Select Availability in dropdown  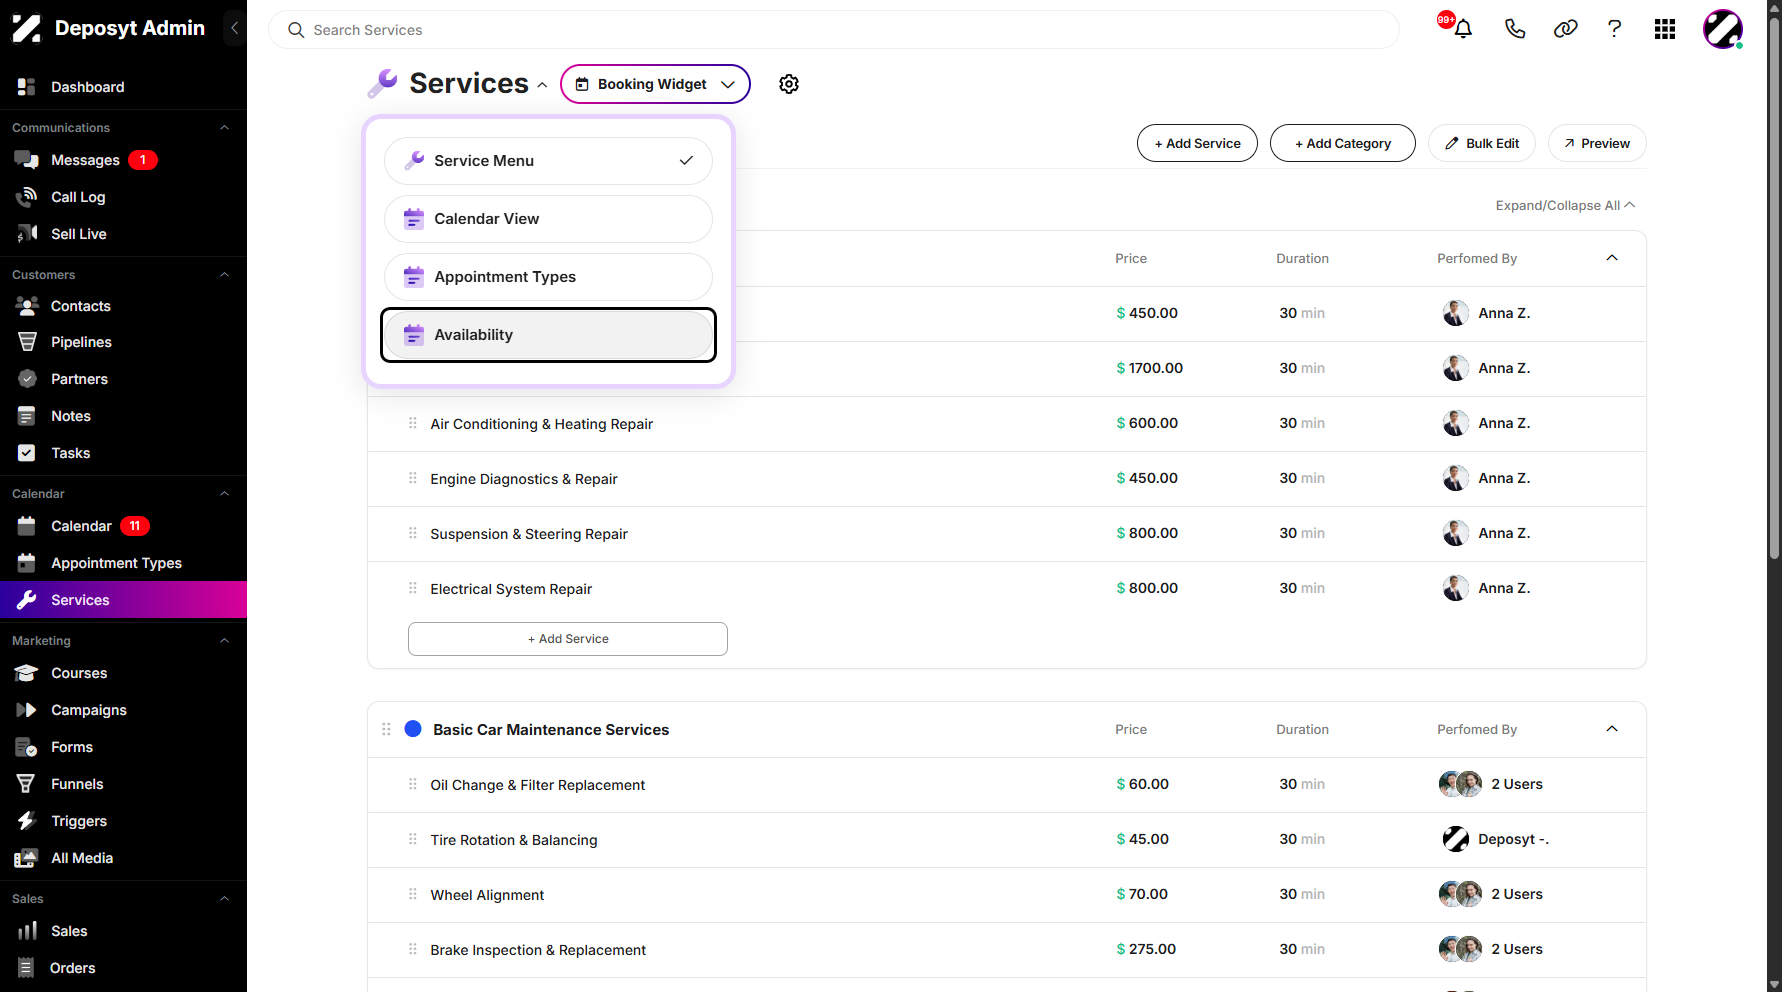pos(548,335)
